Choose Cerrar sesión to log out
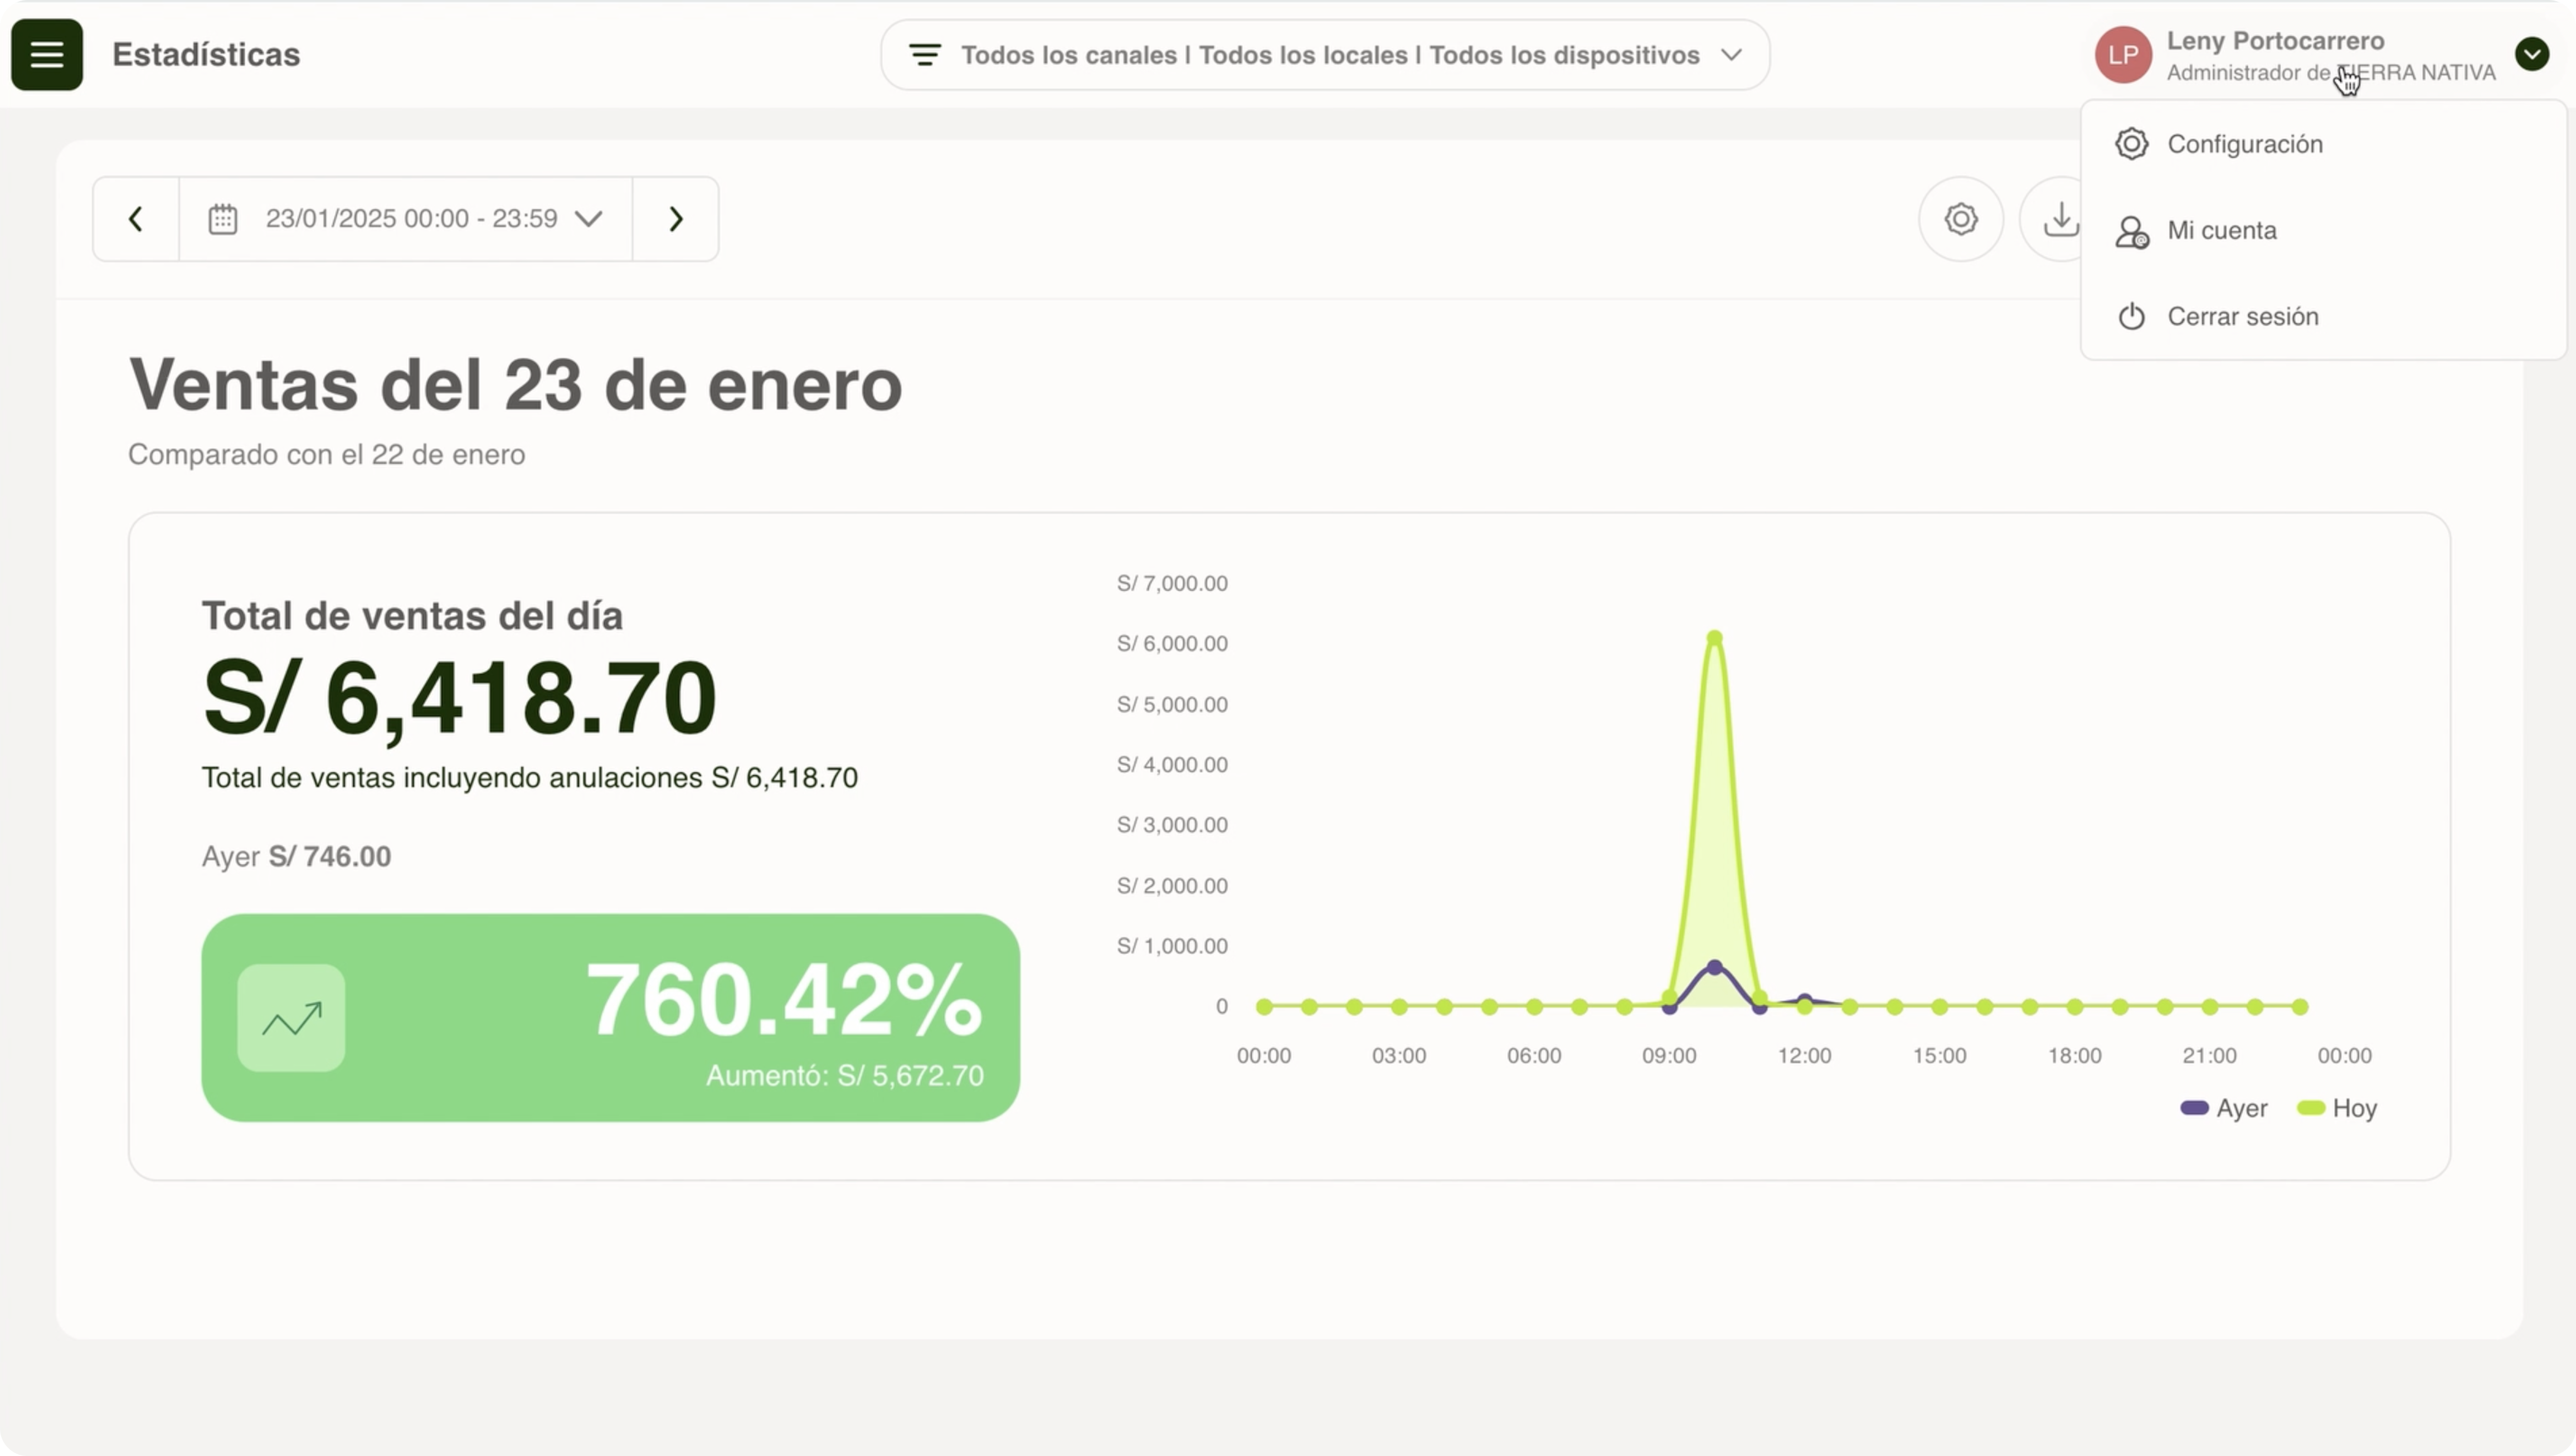This screenshot has width=2576, height=1456. 2242,316
